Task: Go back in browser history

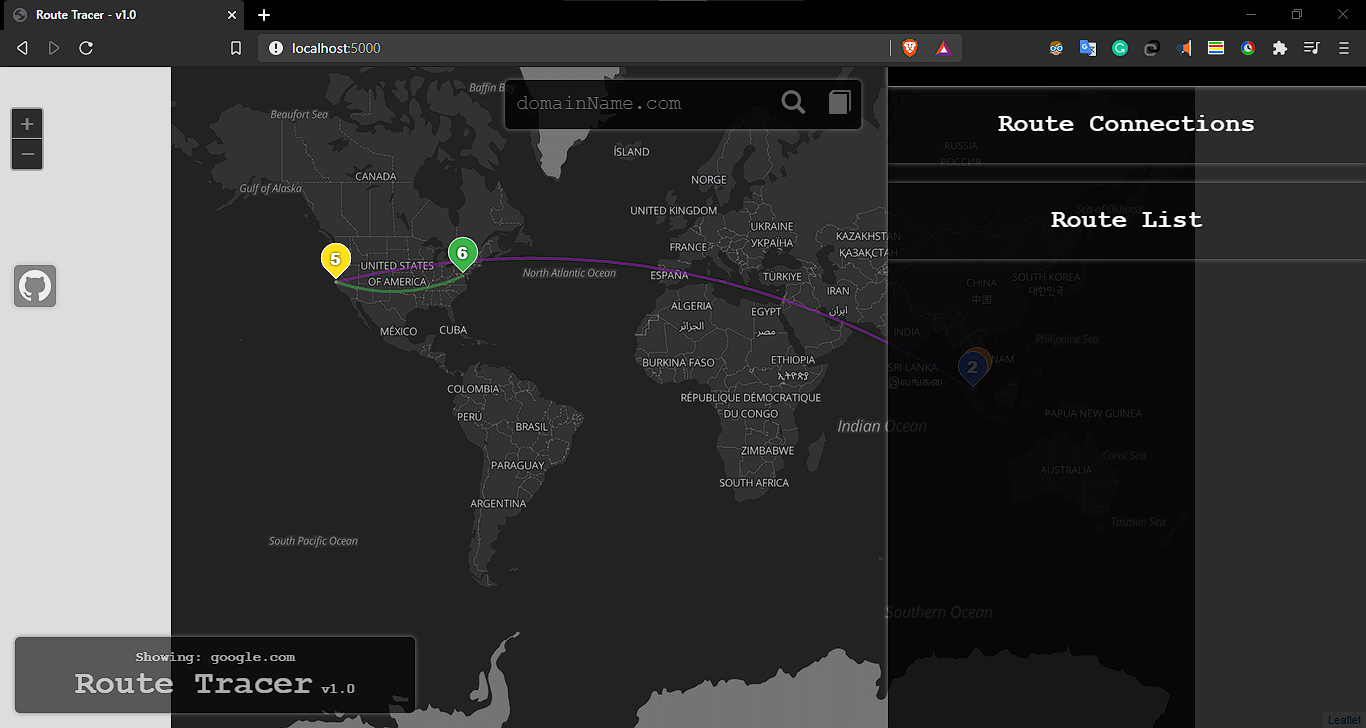Action: (22, 48)
